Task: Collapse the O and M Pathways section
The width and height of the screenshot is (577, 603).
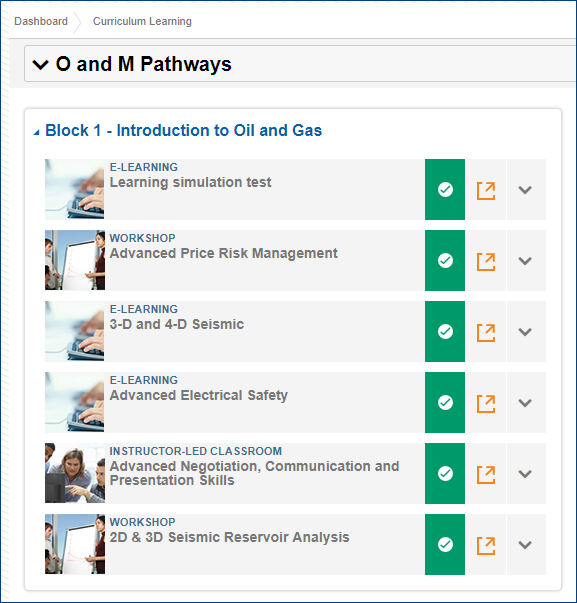Action: click(40, 65)
